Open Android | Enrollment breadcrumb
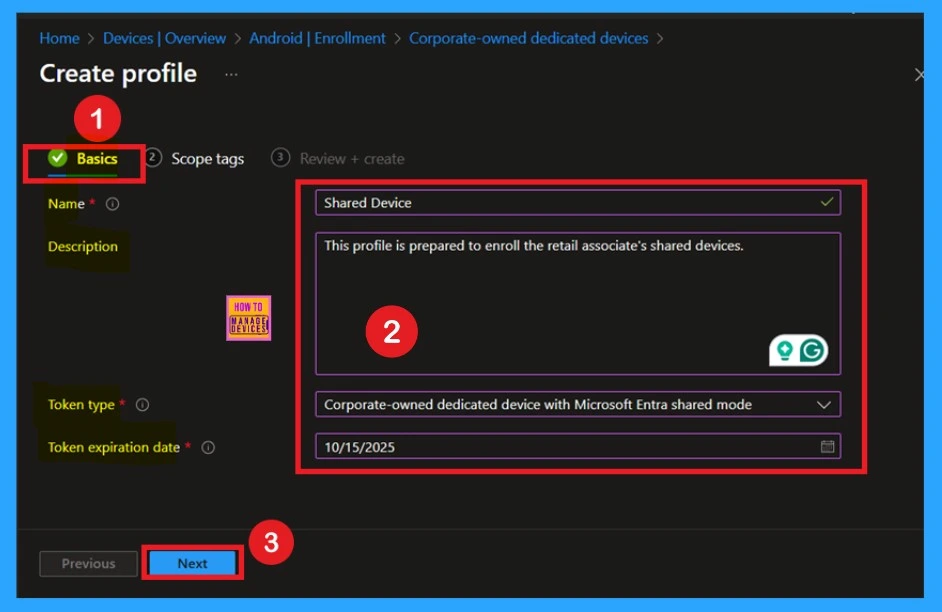This screenshot has height=612, width=942. (x=317, y=38)
